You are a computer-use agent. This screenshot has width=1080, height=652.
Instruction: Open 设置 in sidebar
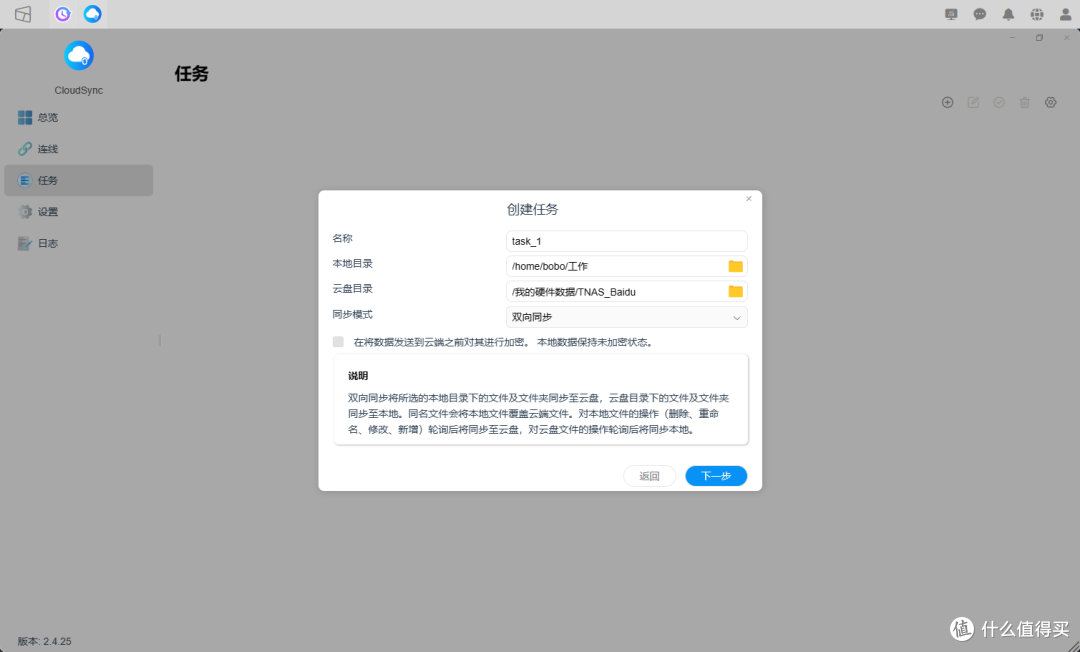point(79,212)
